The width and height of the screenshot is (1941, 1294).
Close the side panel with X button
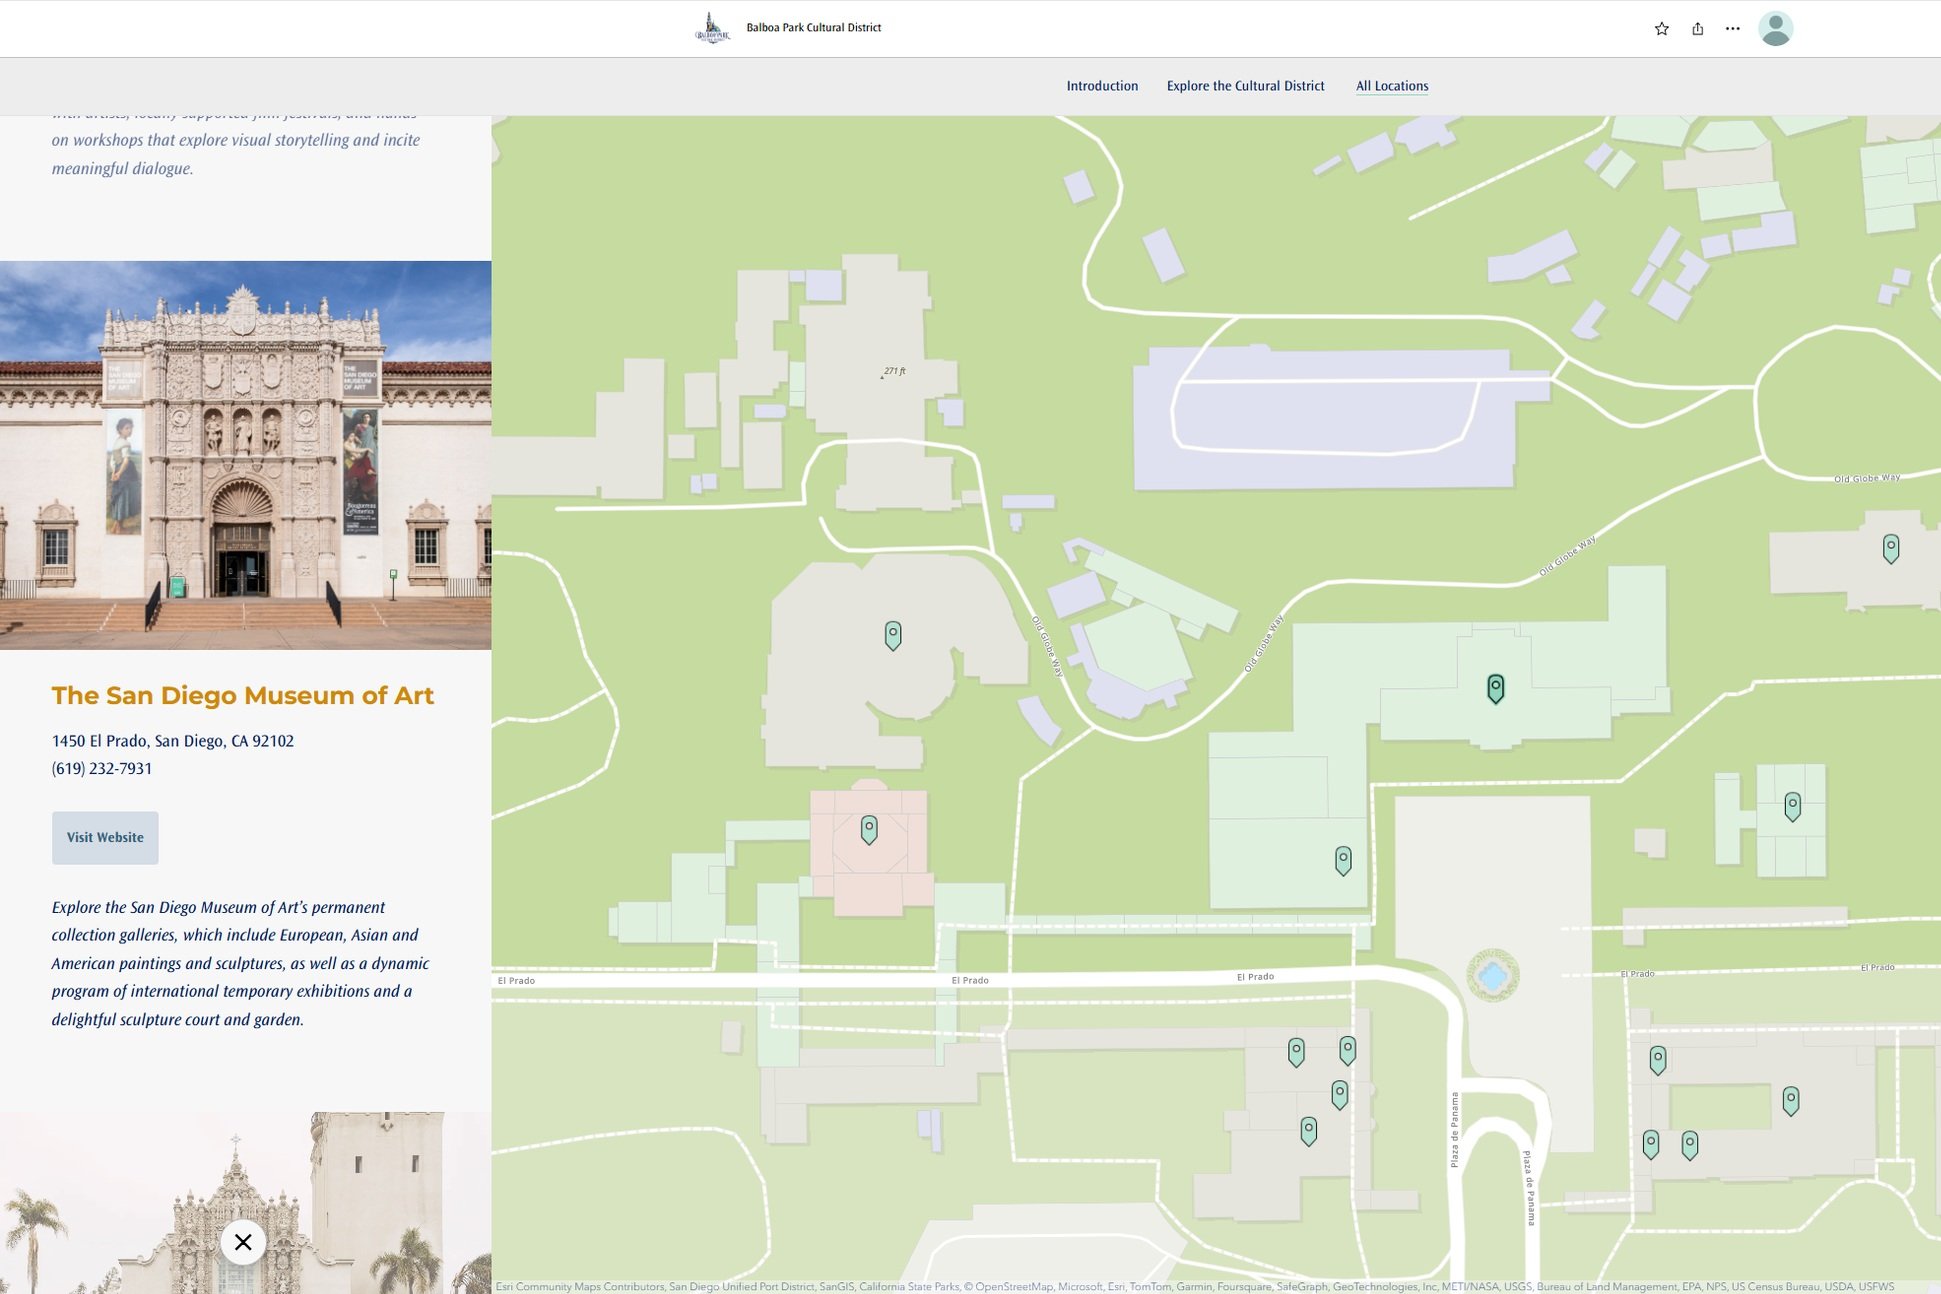pos(243,1242)
